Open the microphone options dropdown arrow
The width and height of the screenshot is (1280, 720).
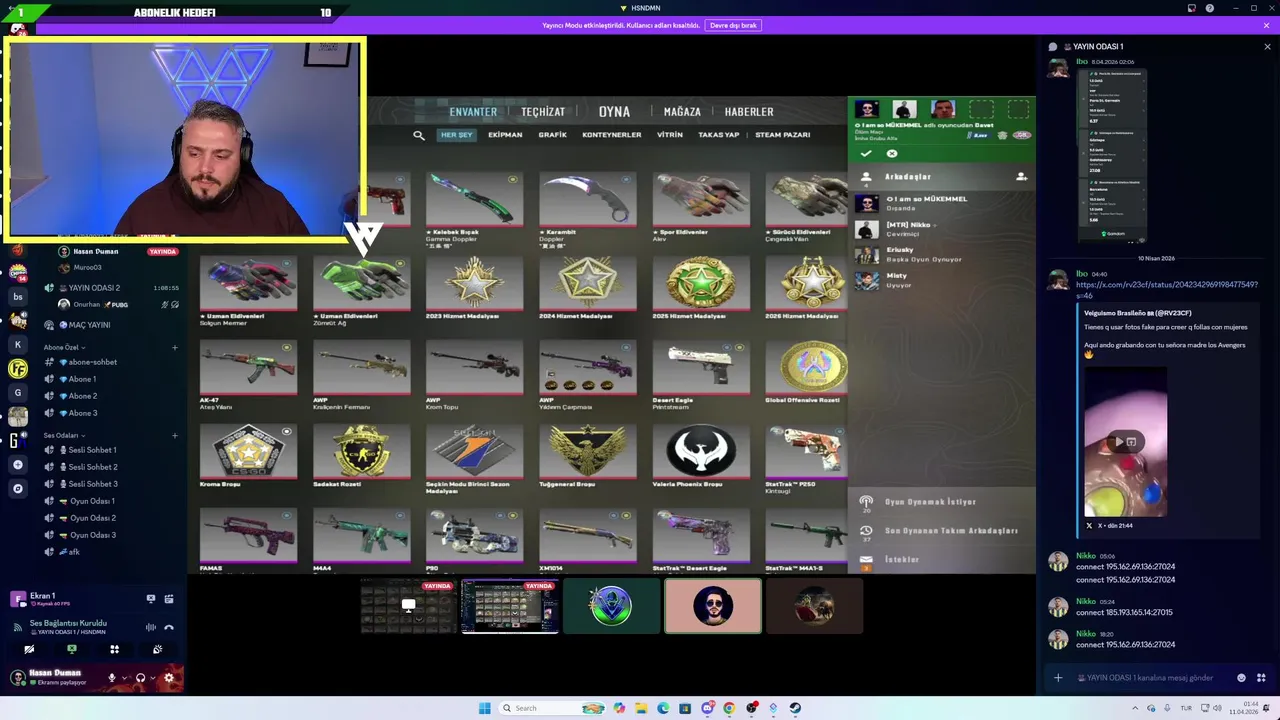pyautogui.click(x=124, y=678)
